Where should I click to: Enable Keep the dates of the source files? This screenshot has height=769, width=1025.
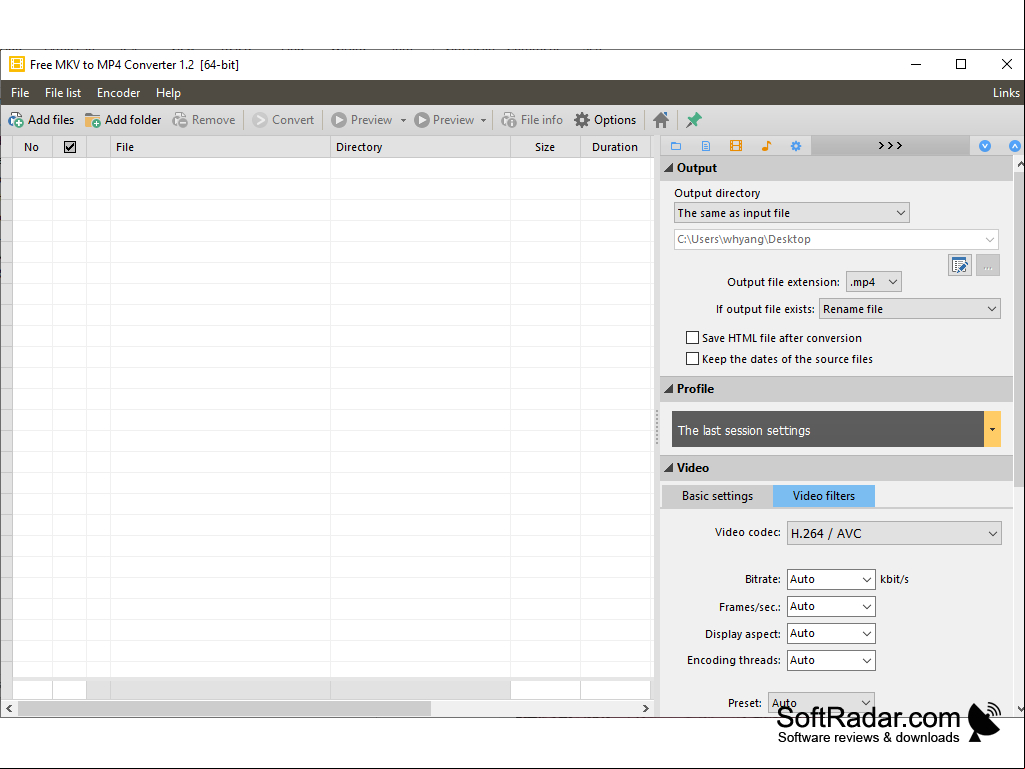(692, 358)
